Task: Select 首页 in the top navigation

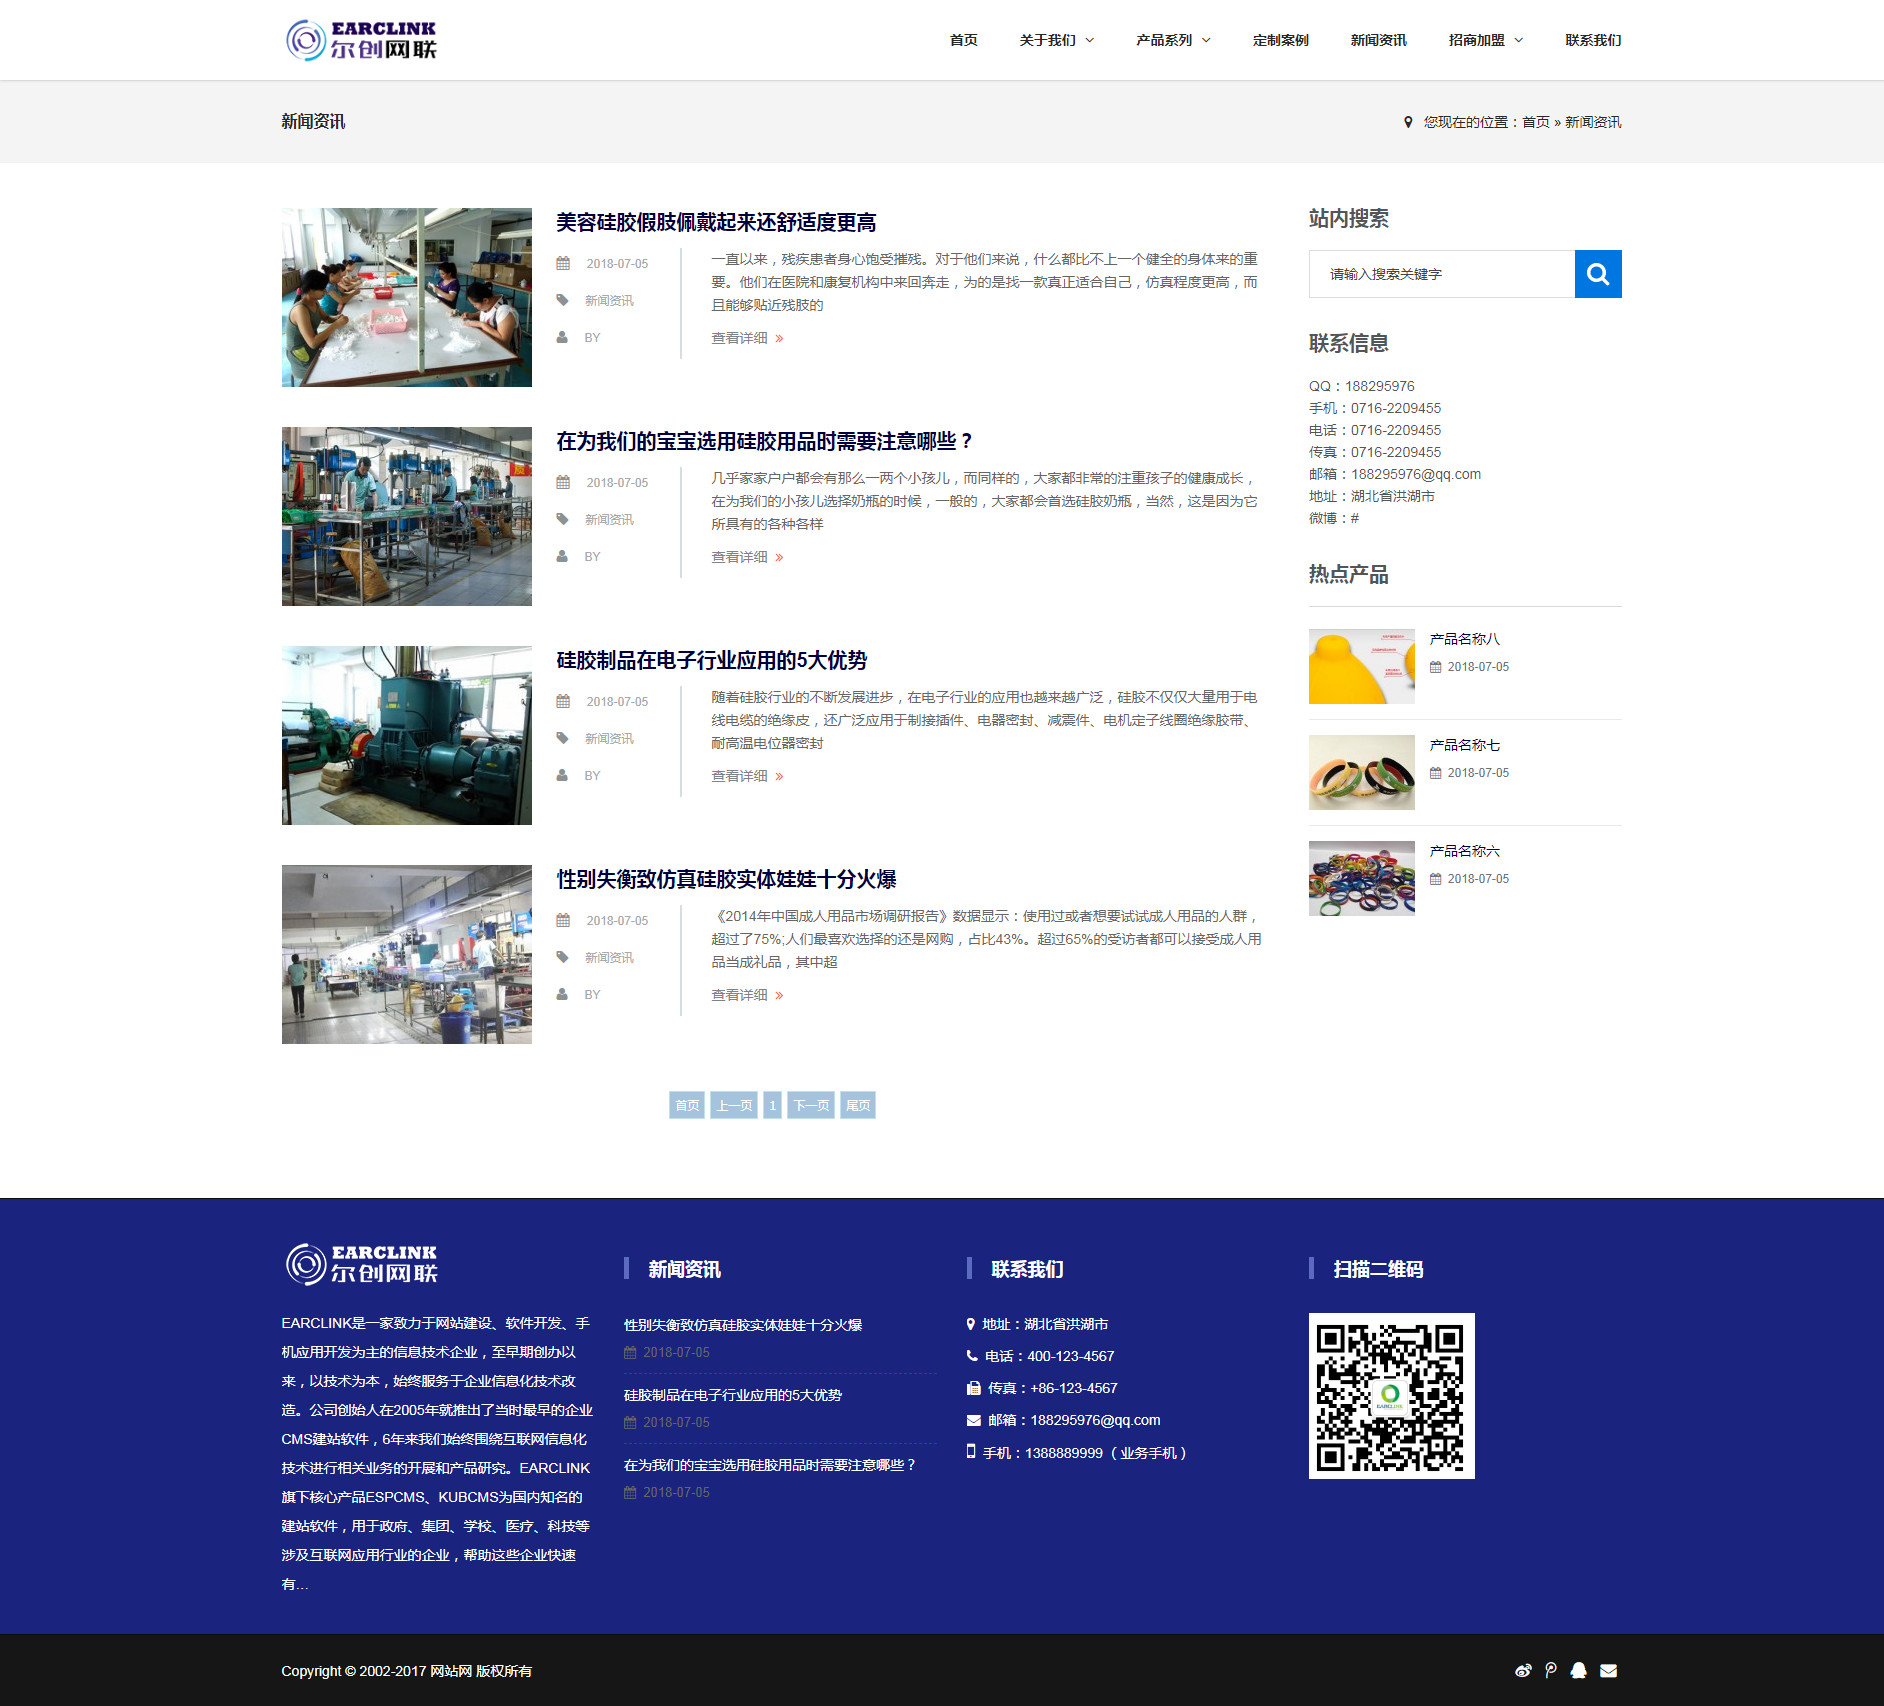Action: pyautogui.click(x=963, y=40)
